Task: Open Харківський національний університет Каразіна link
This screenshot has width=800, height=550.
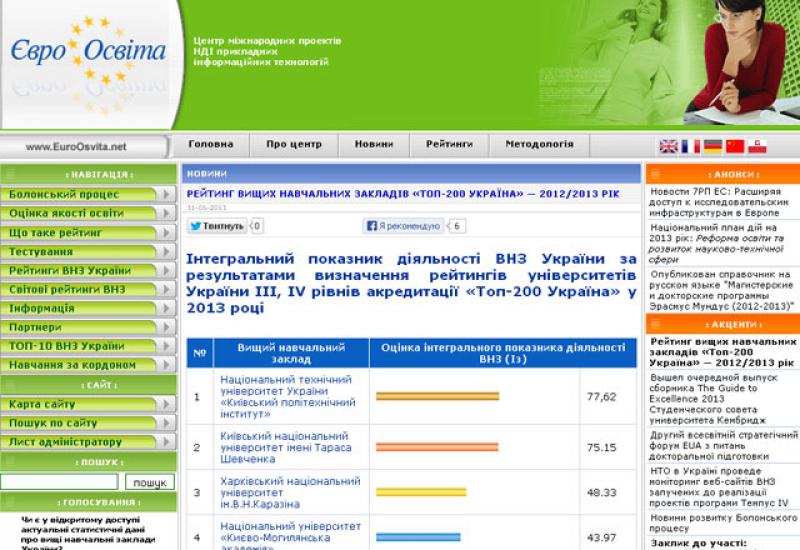Action: tap(290, 492)
